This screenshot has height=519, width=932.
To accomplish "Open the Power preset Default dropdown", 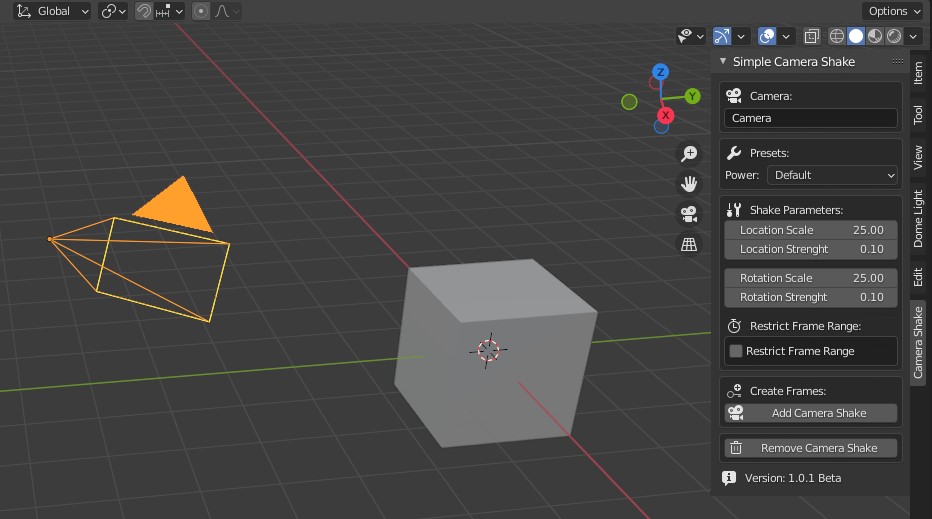I will (832, 175).
